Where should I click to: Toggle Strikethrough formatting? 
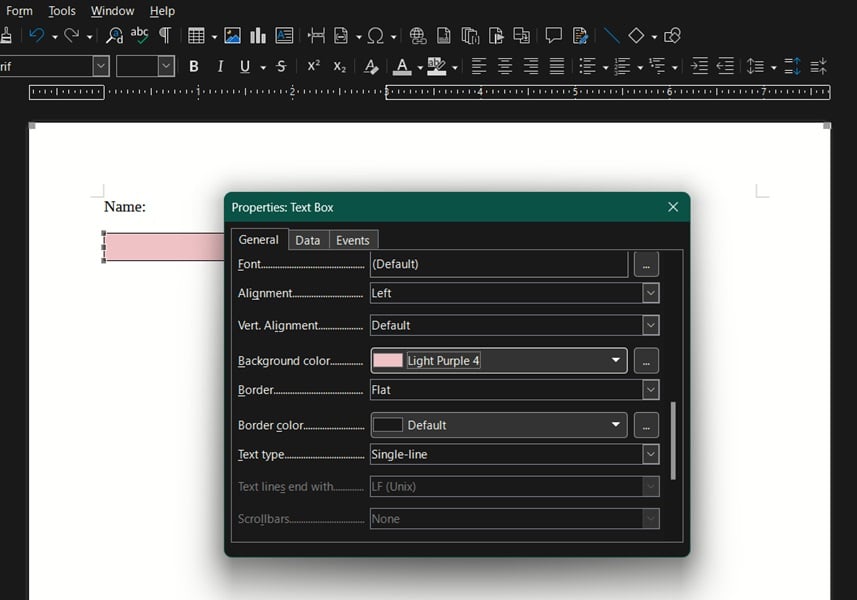(281, 67)
